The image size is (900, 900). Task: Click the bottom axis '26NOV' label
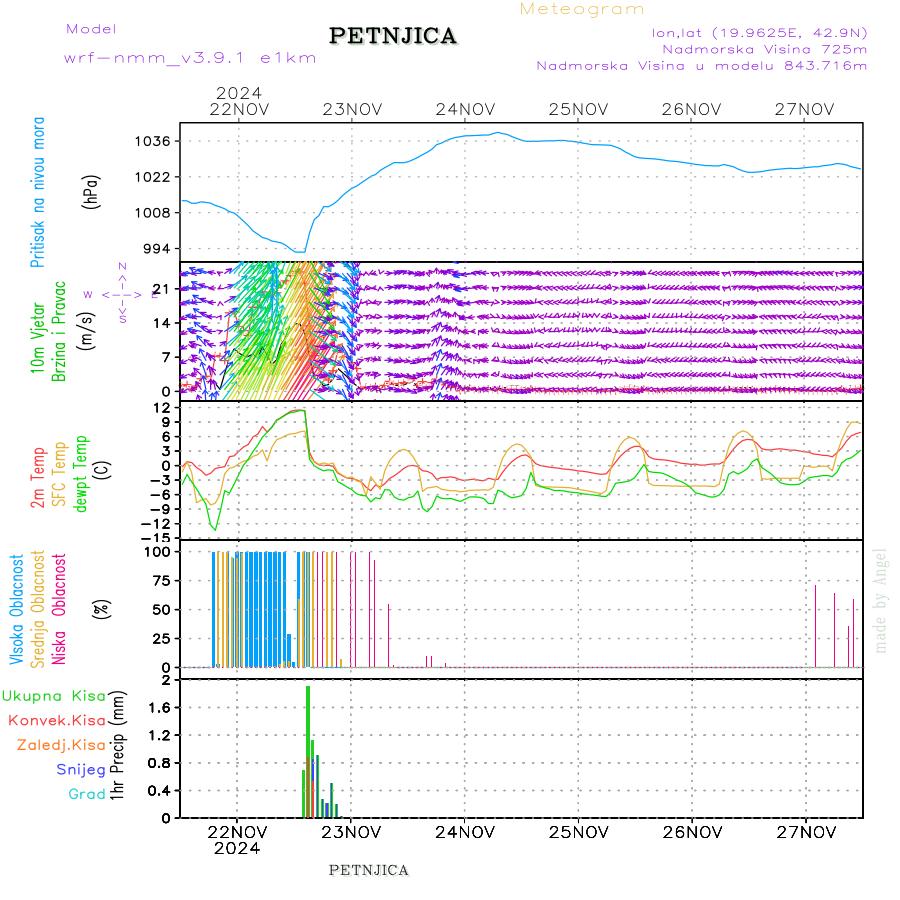pos(692,832)
